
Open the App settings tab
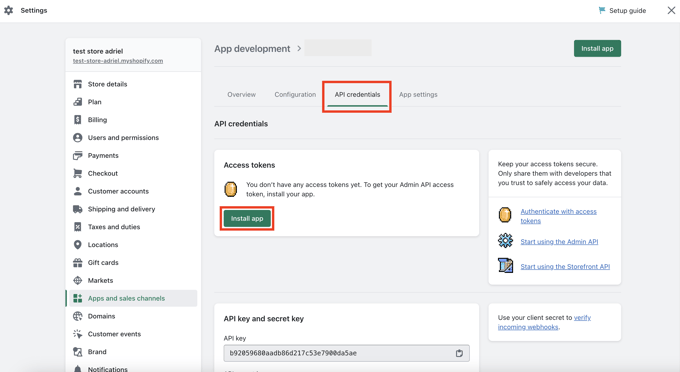[418, 95]
